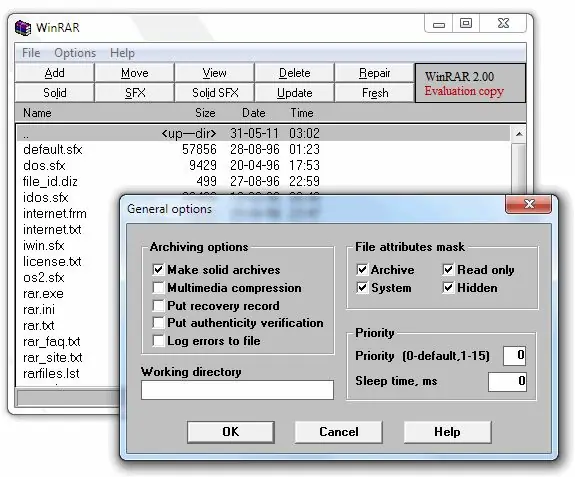This screenshot has width=575, height=477.
Task: Click the Delete toolbar button
Action: 294,73
